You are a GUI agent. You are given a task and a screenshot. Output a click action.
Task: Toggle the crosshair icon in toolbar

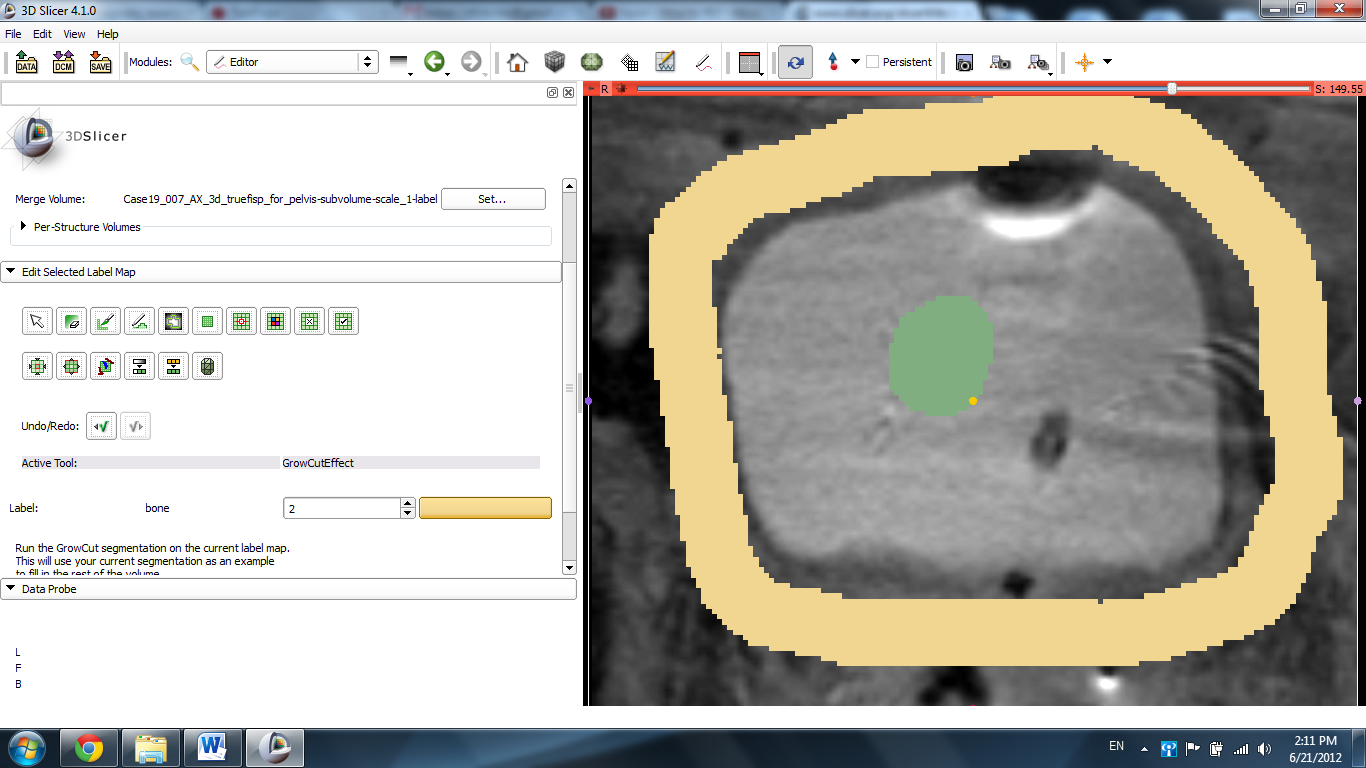pos(1084,62)
